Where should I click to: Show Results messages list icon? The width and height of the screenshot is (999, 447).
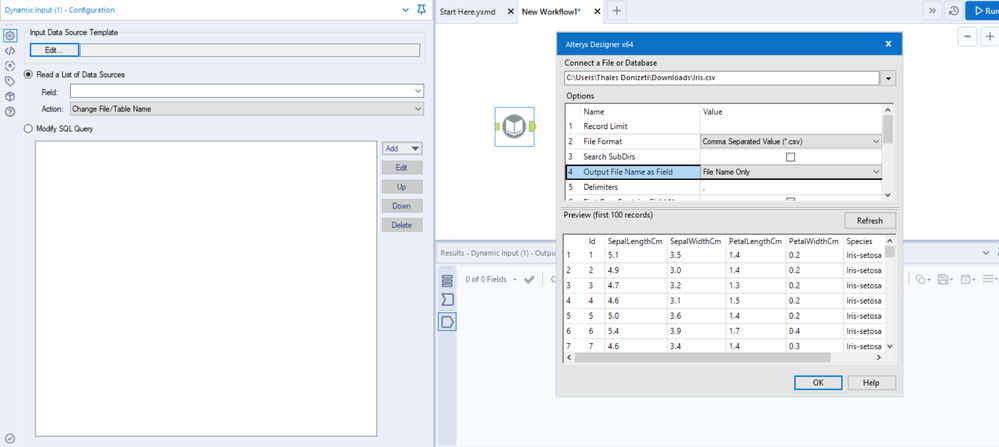447,280
